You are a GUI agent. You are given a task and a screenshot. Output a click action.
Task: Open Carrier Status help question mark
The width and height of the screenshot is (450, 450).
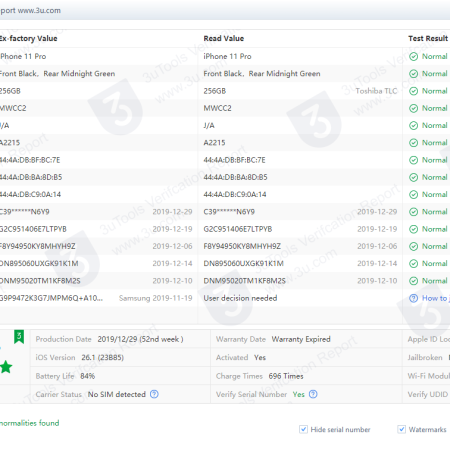(x=154, y=394)
